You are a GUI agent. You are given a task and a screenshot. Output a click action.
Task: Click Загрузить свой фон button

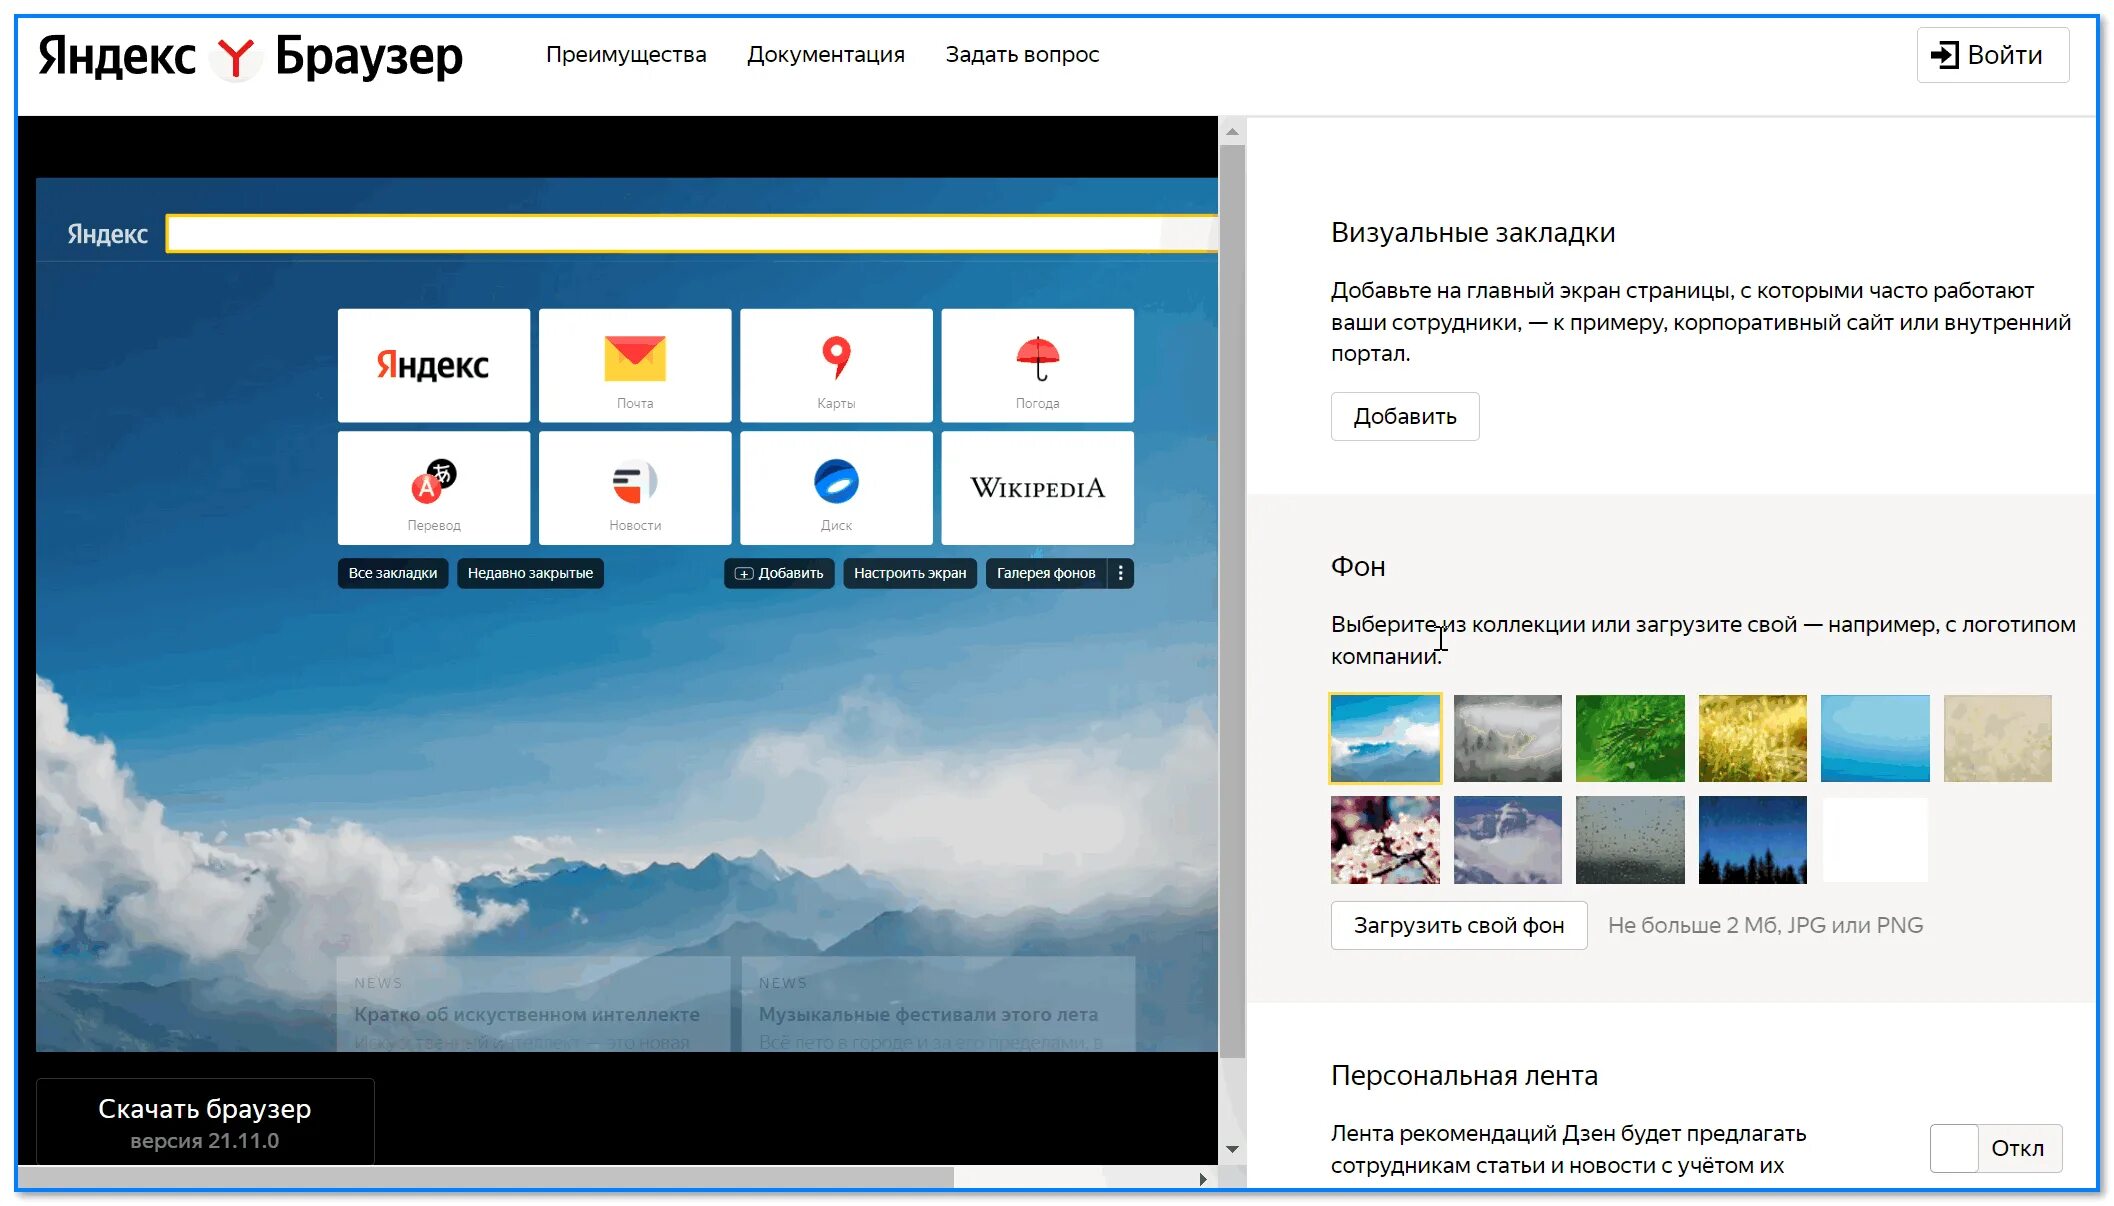pyautogui.click(x=1459, y=925)
